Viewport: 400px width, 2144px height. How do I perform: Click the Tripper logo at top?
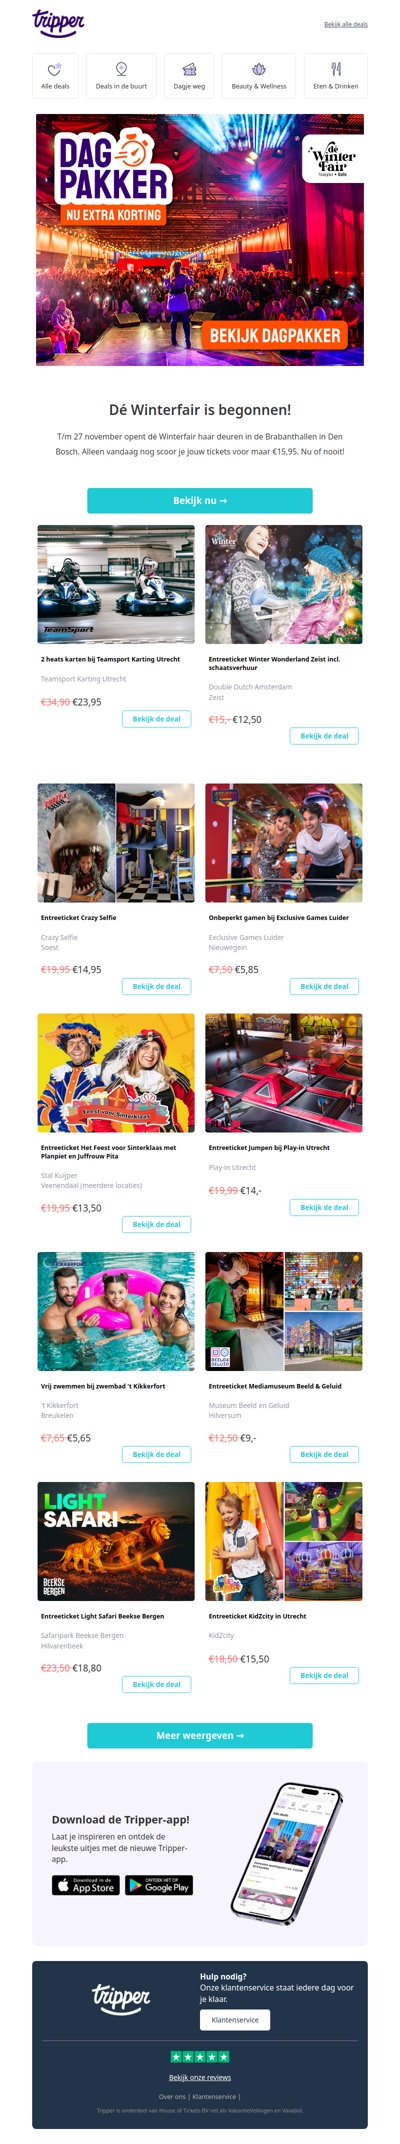click(58, 23)
